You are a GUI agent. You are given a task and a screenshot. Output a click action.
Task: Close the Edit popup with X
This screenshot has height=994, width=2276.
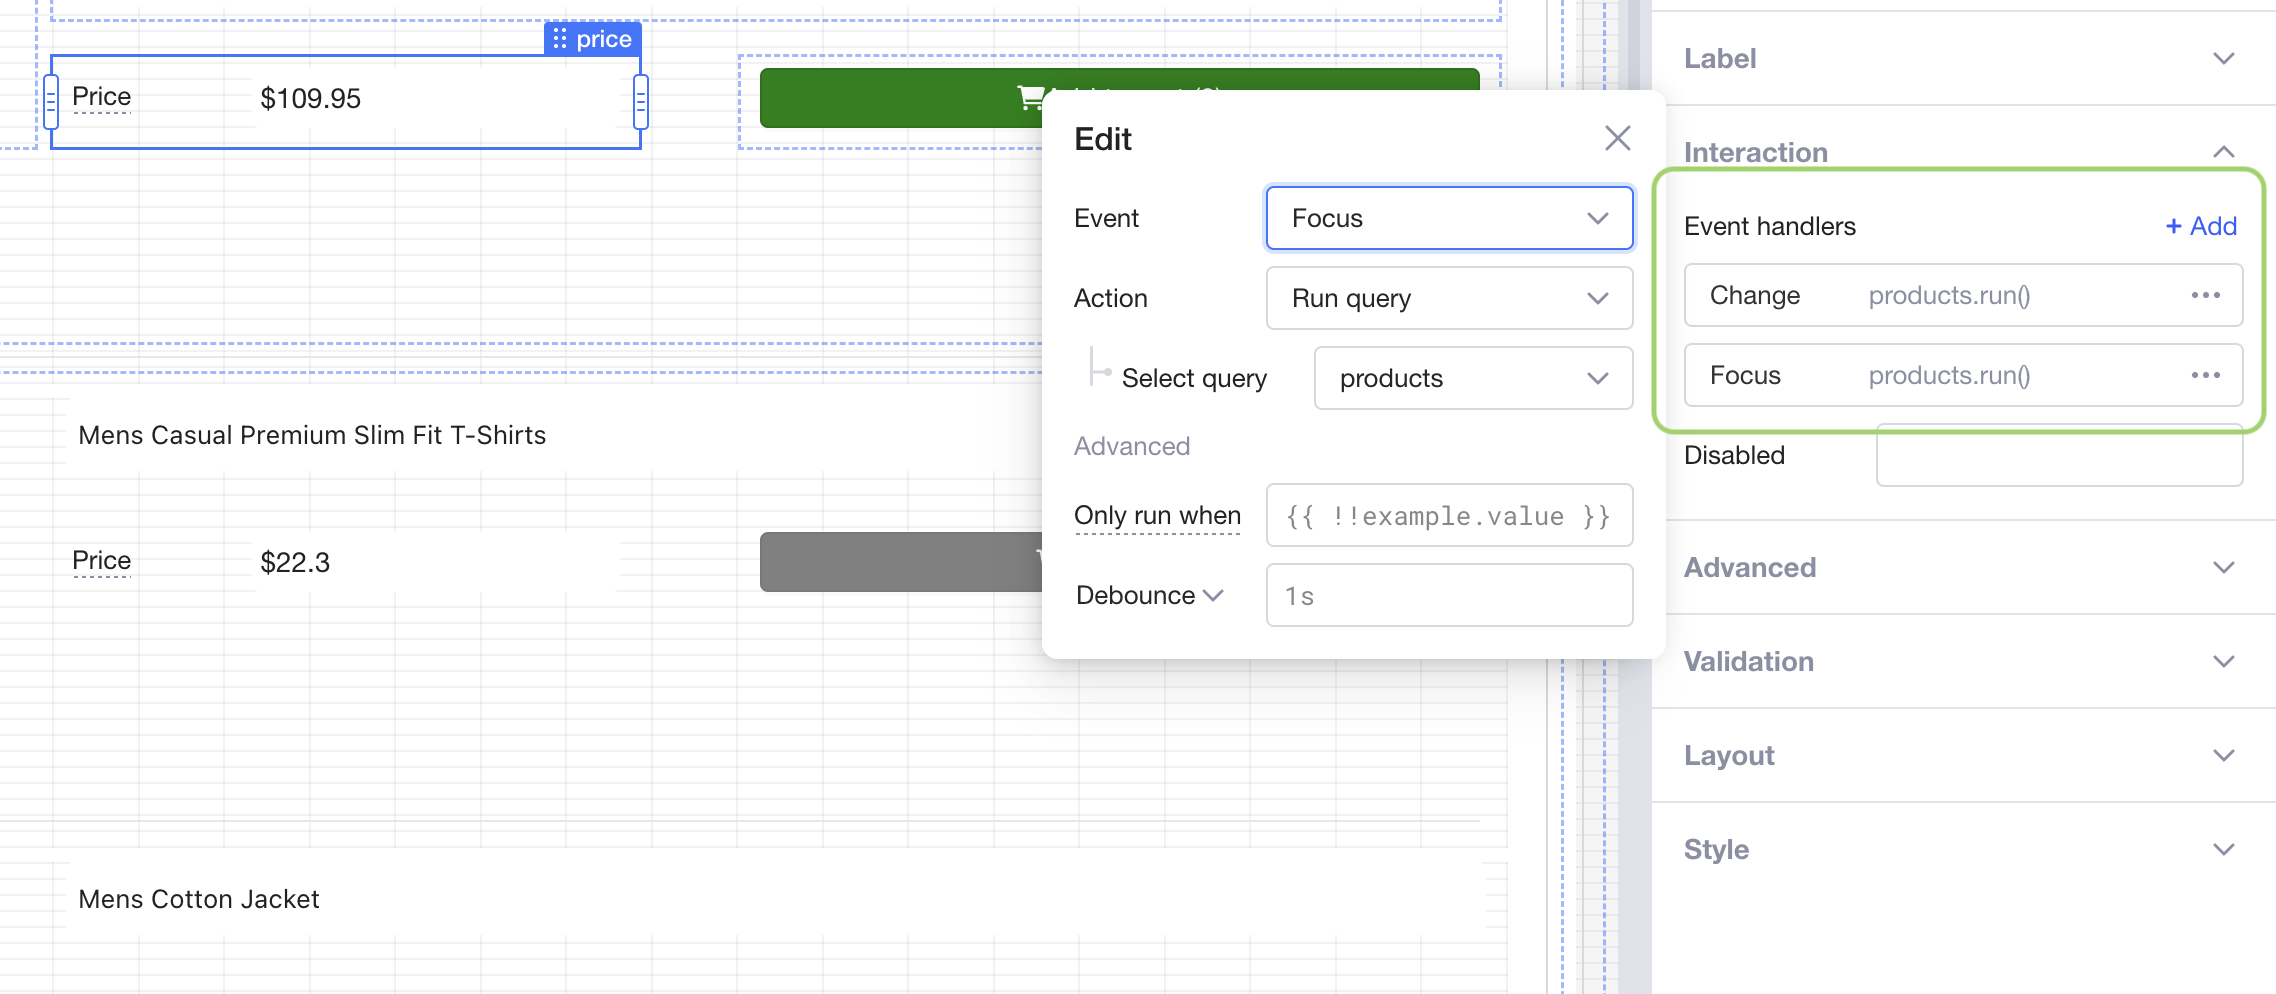click(1617, 138)
